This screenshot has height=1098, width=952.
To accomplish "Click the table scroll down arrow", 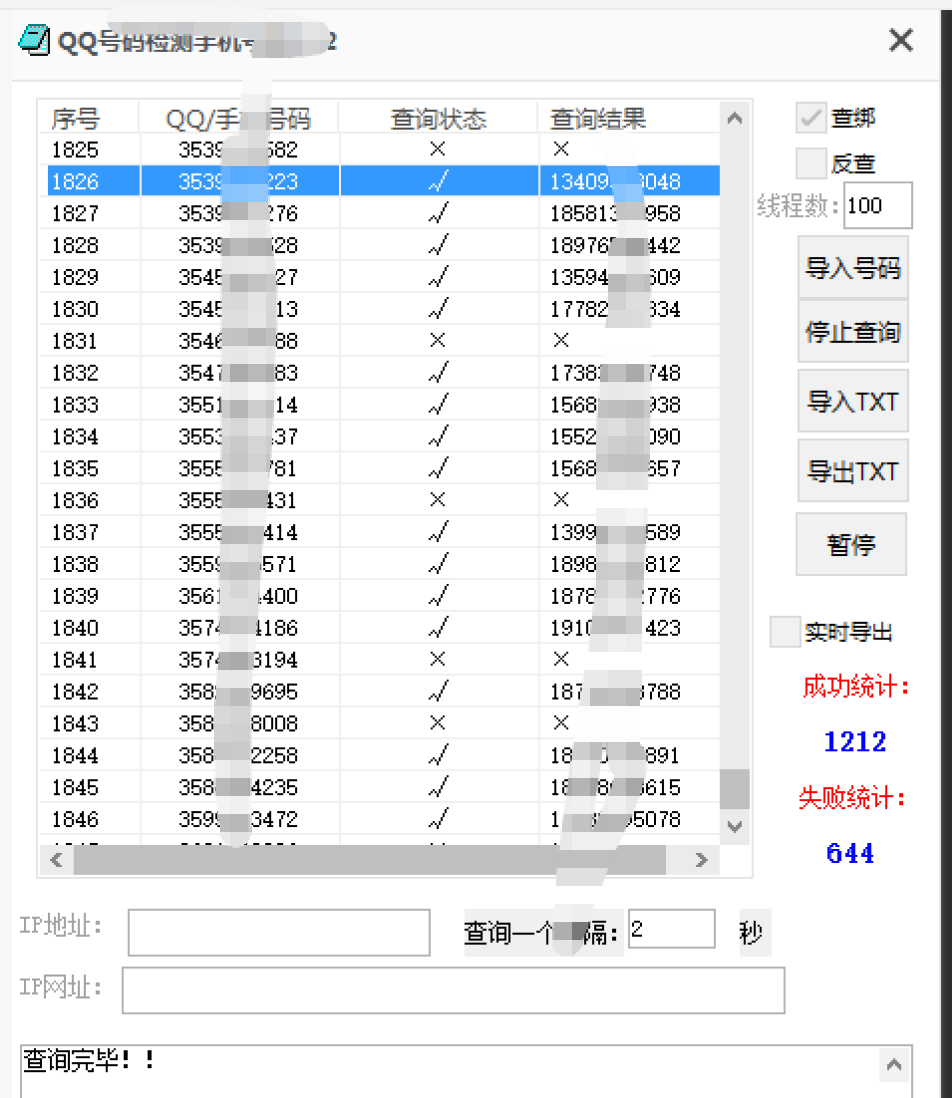I will [734, 826].
